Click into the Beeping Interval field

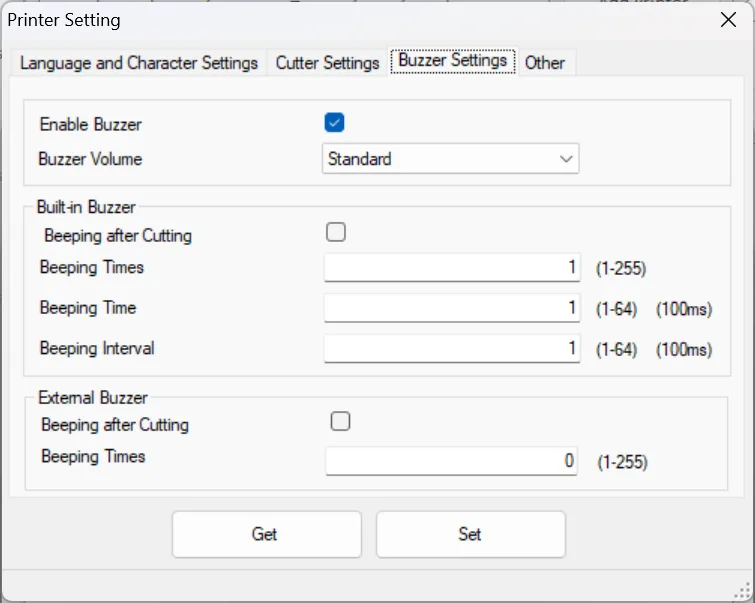tap(451, 348)
